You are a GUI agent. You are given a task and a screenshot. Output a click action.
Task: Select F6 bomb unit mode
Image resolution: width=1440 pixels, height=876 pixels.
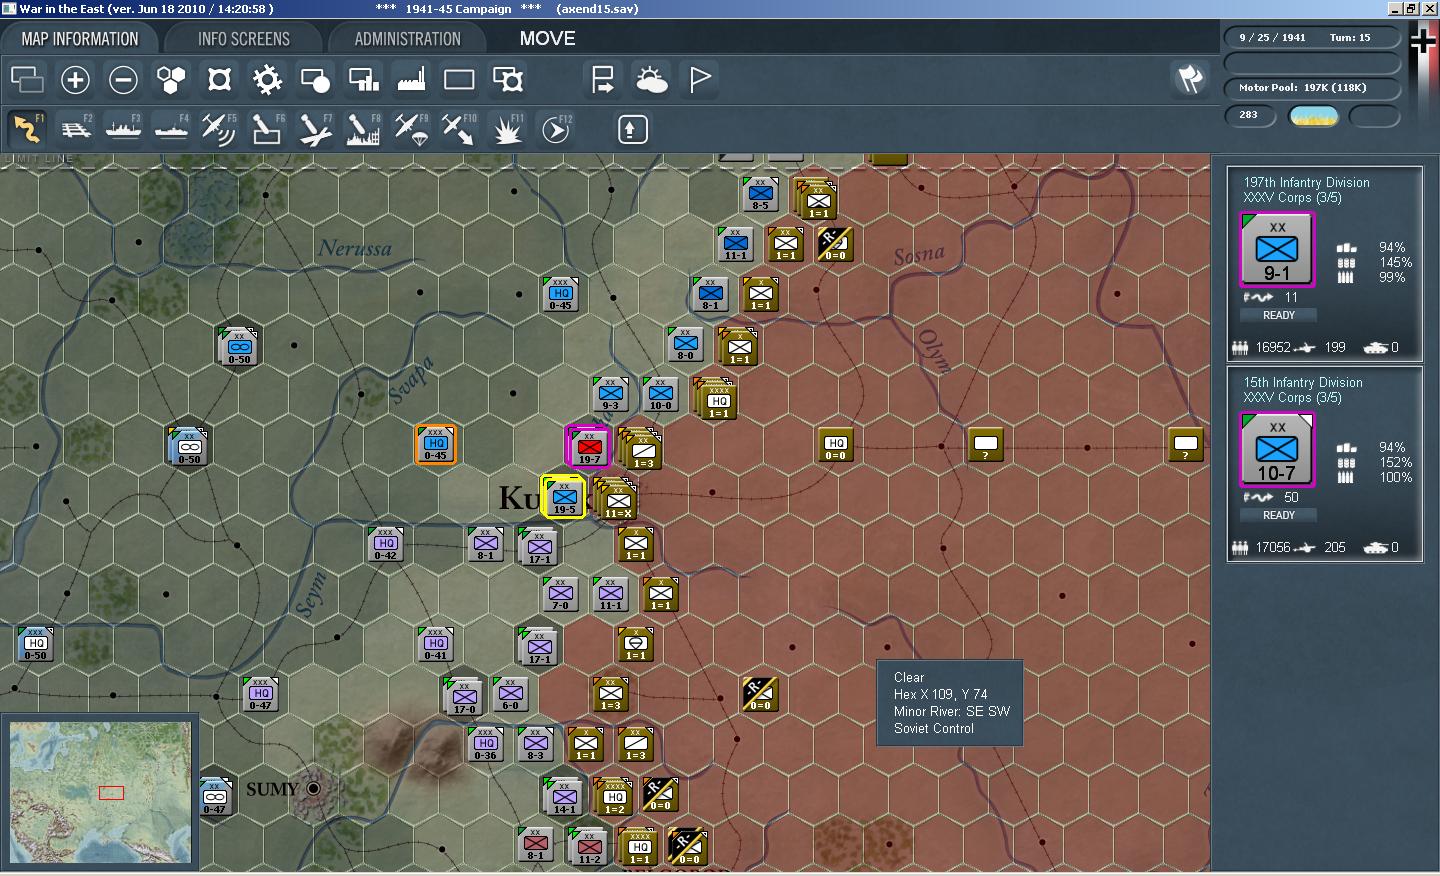pos(267,129)
